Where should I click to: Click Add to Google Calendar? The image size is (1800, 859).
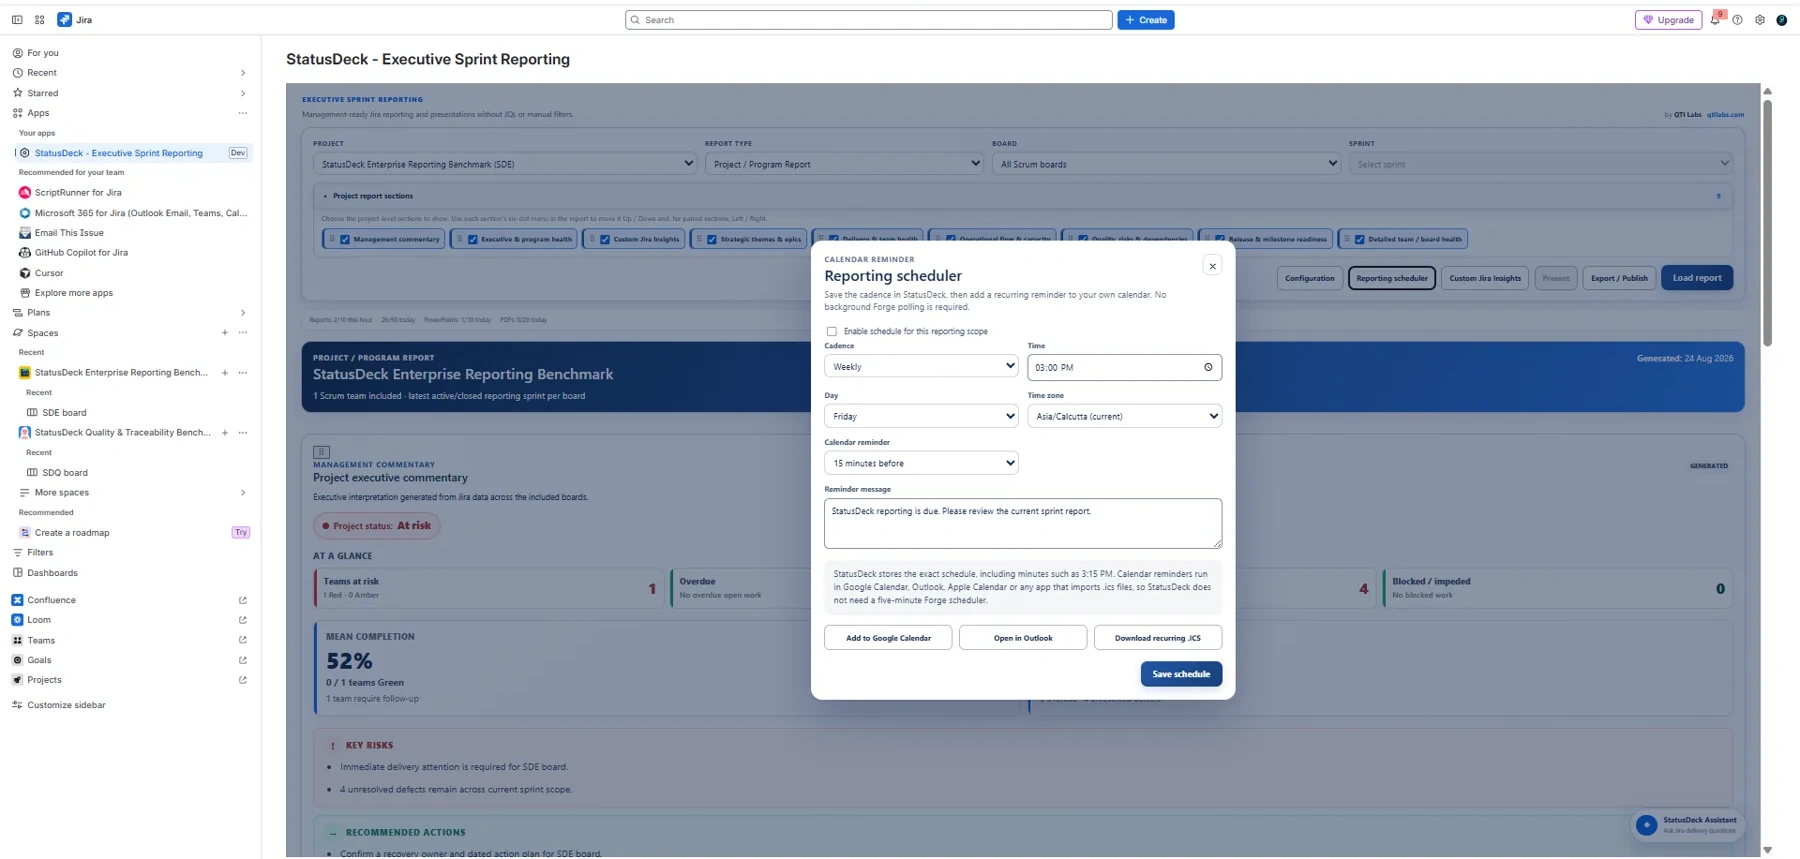pos(888,638)
